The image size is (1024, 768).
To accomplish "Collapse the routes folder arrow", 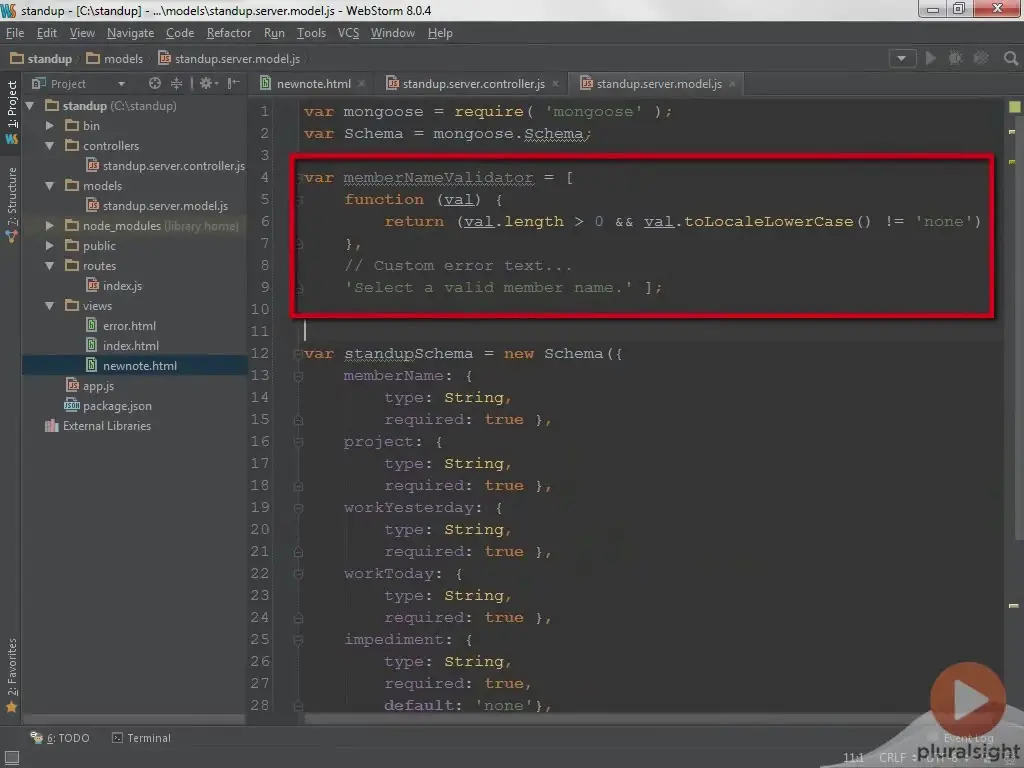I will click(50, 266).
